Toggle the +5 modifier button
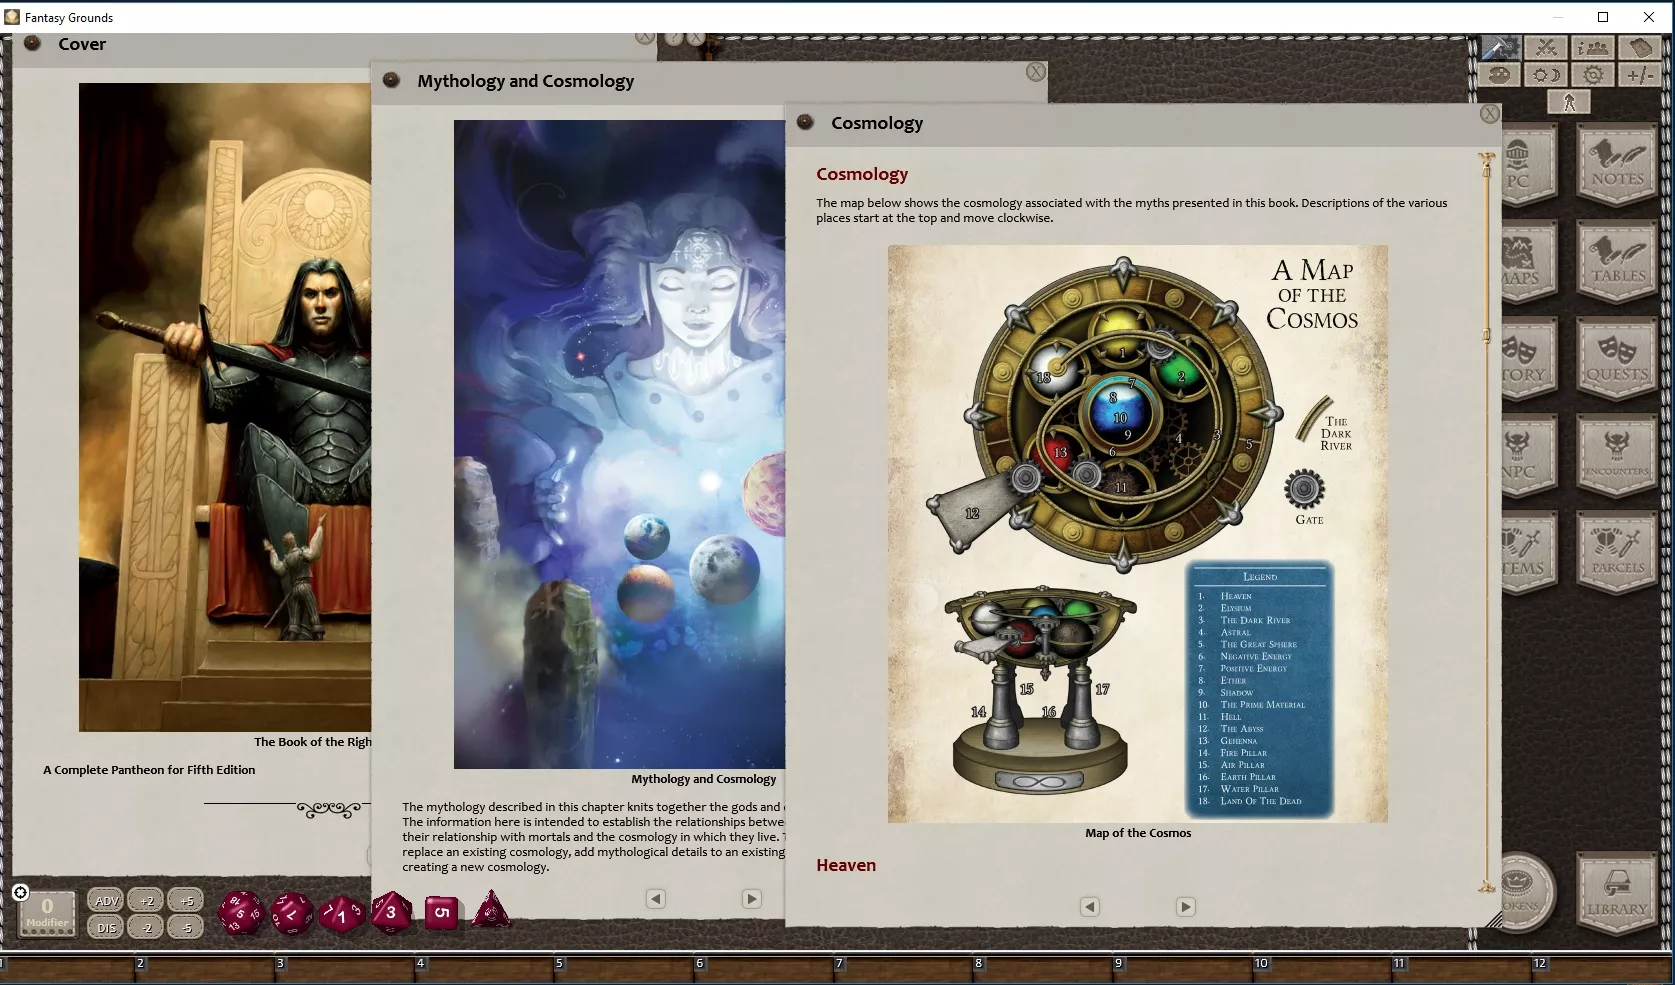 pyautogui.click(x=186, y=901)
